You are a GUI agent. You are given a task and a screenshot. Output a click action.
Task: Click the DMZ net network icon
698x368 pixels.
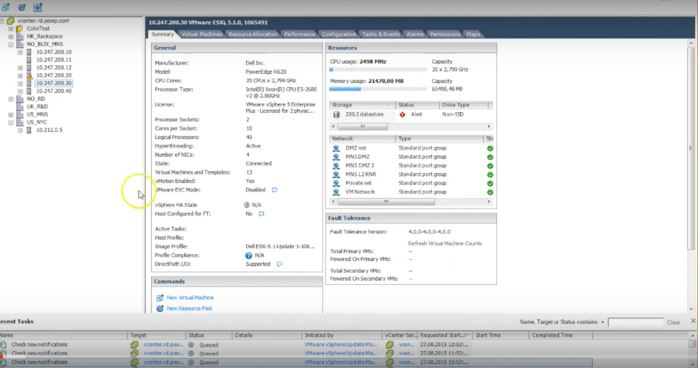point(336,148)
